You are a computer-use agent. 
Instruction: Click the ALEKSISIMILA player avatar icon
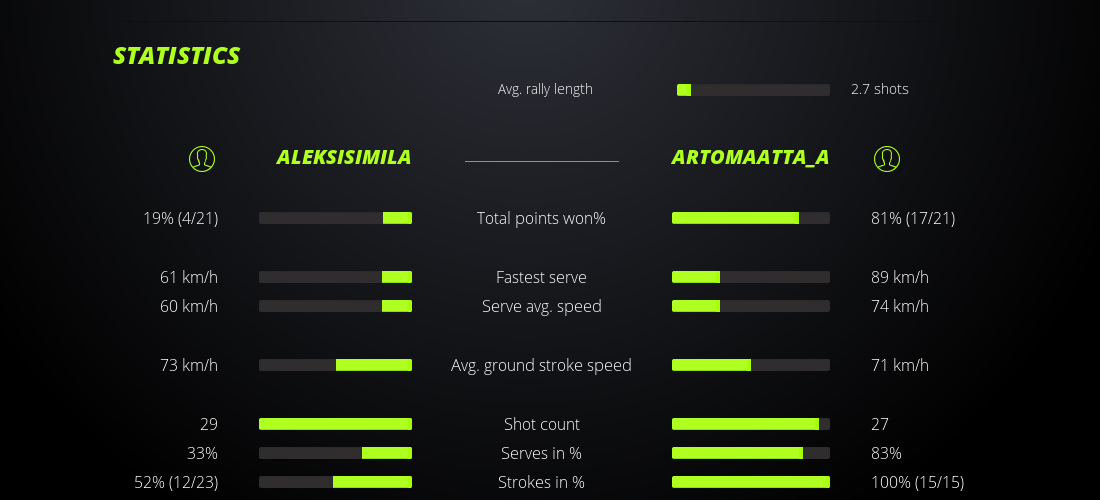(202, 158)
